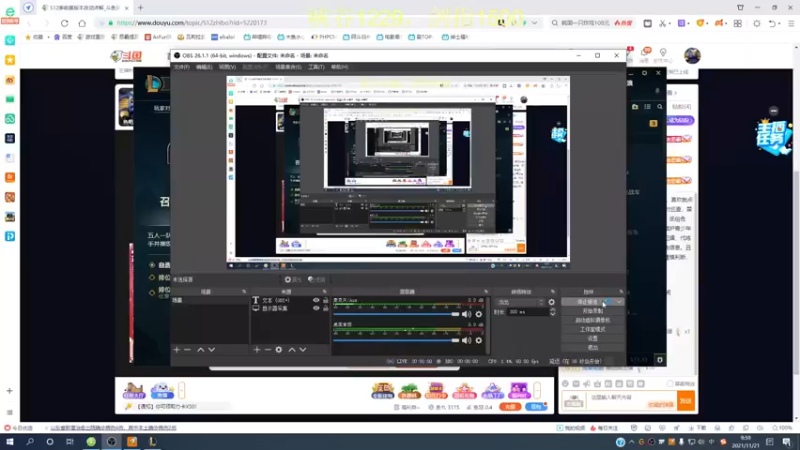Remove the selected OBS source
Screen dimensions: 800x450
267,350
